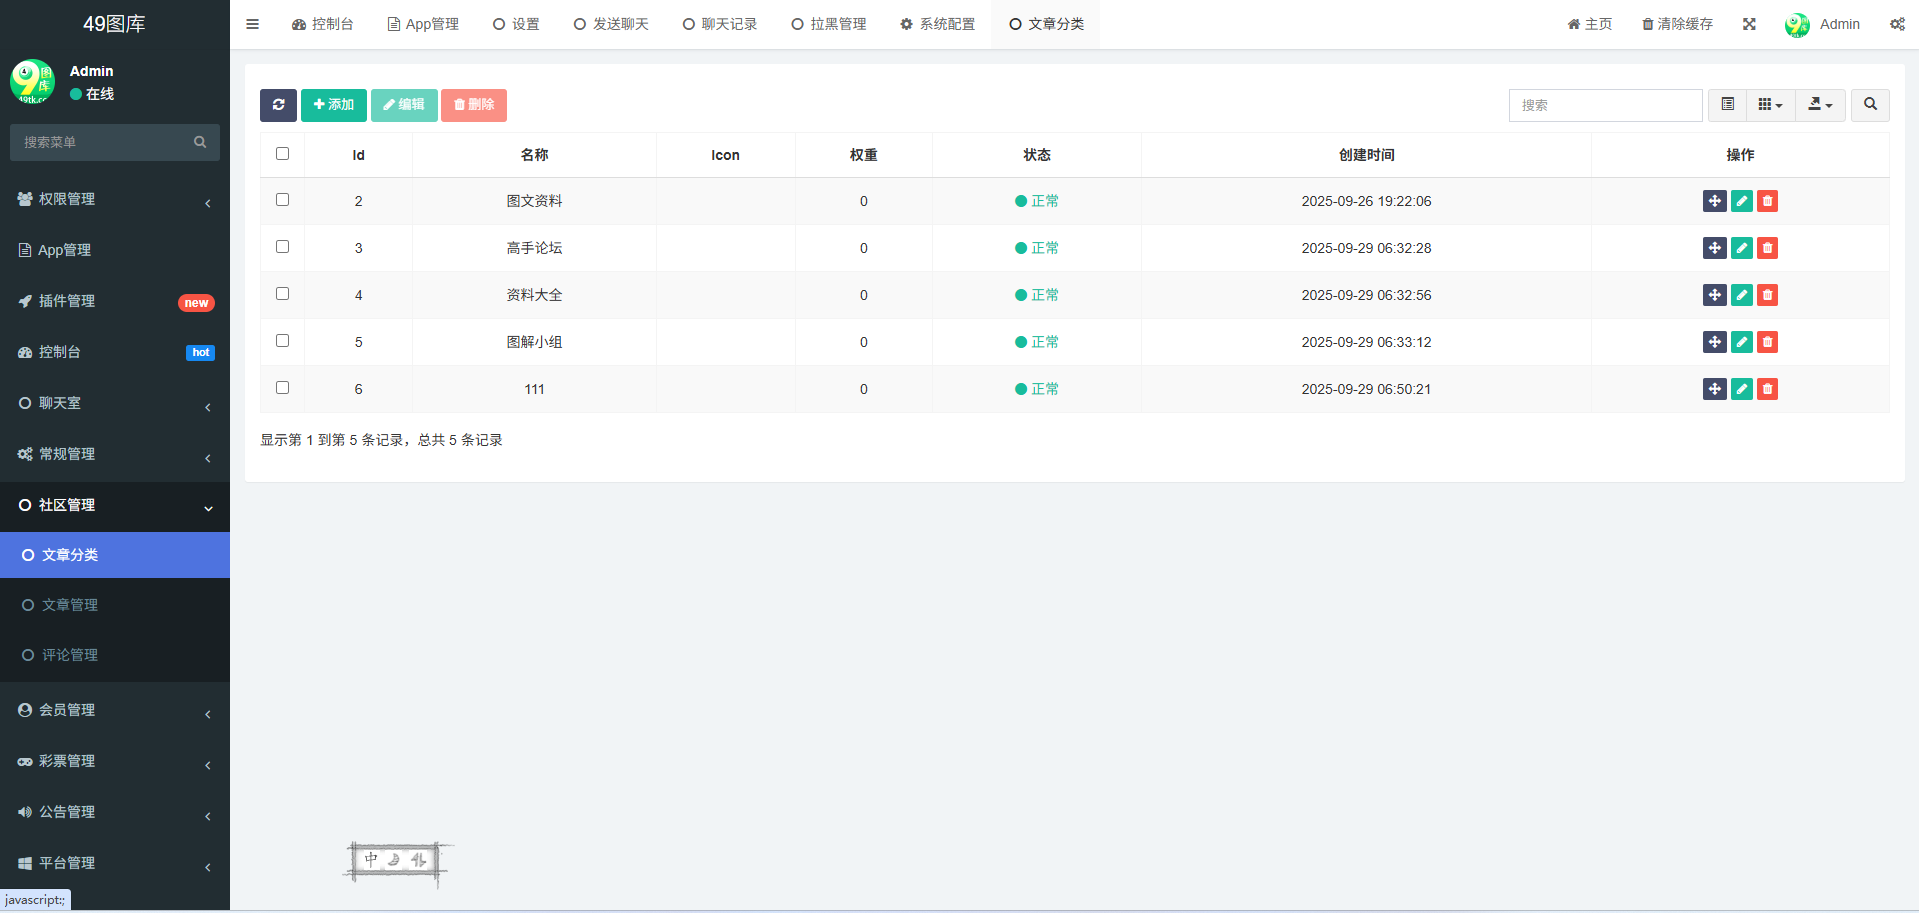Click the drag-sort icon for 图文资料 row
The width and height of the screenshot is (1919, 913).
pyautogui.click(x=1714, y=201)
